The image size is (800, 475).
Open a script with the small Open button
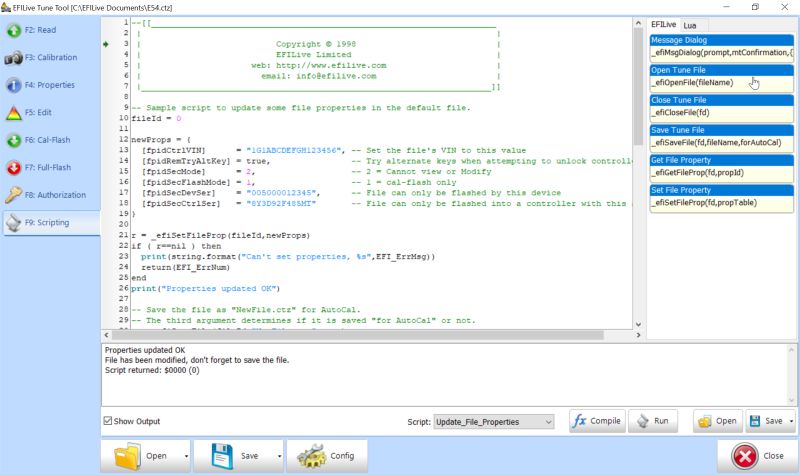click(718, 421)
